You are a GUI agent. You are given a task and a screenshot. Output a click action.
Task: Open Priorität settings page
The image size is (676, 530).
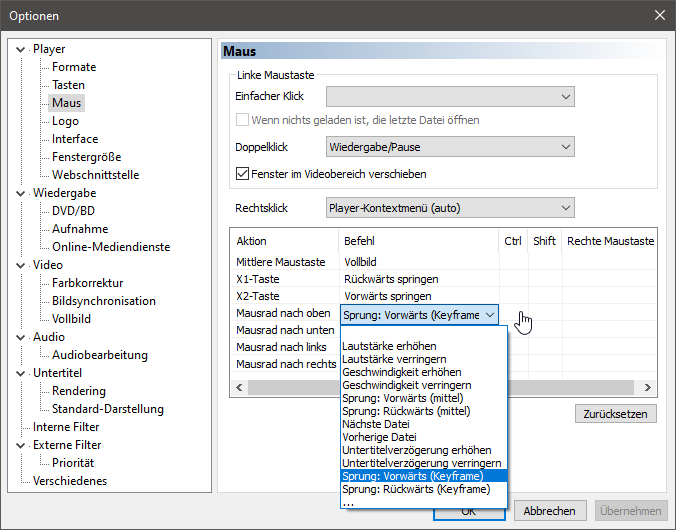pos(73,463)
